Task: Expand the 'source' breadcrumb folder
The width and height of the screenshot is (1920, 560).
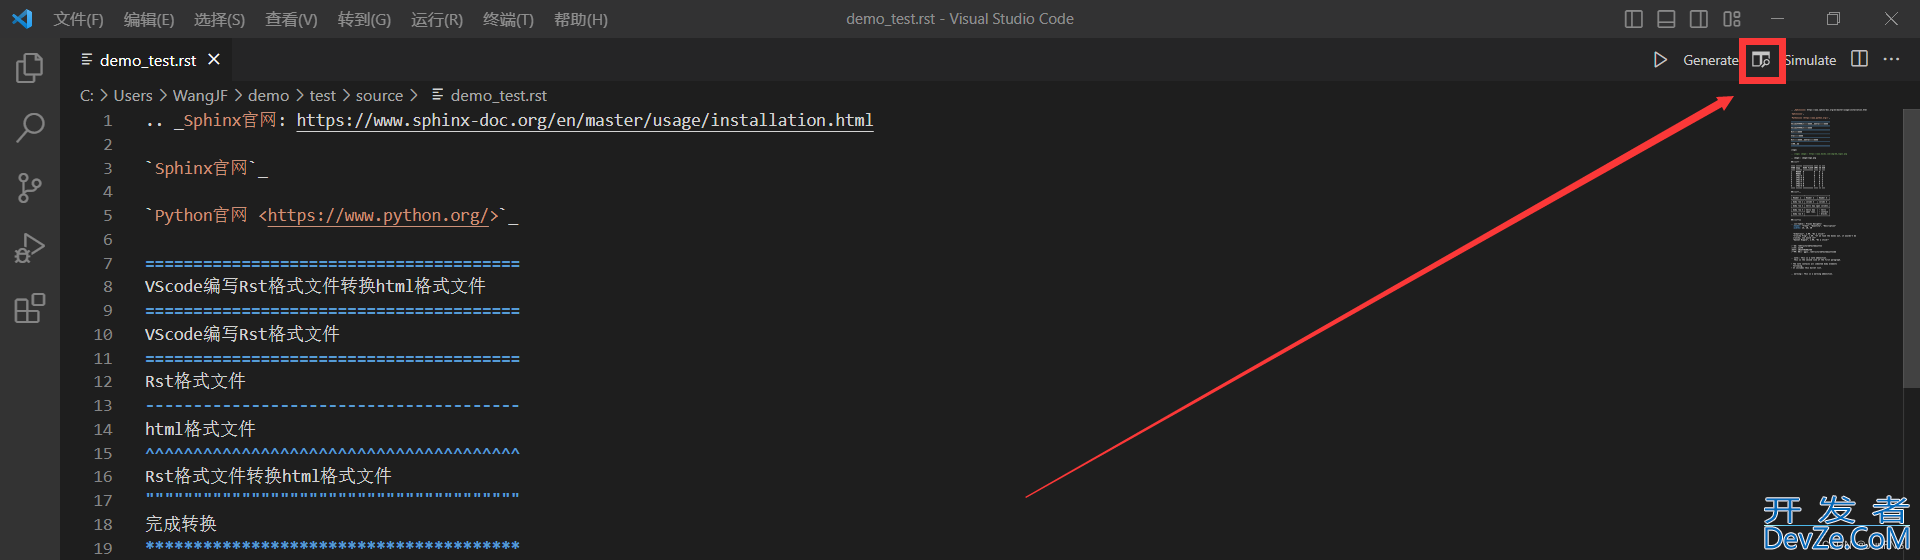Action: [x=379, y=95]
